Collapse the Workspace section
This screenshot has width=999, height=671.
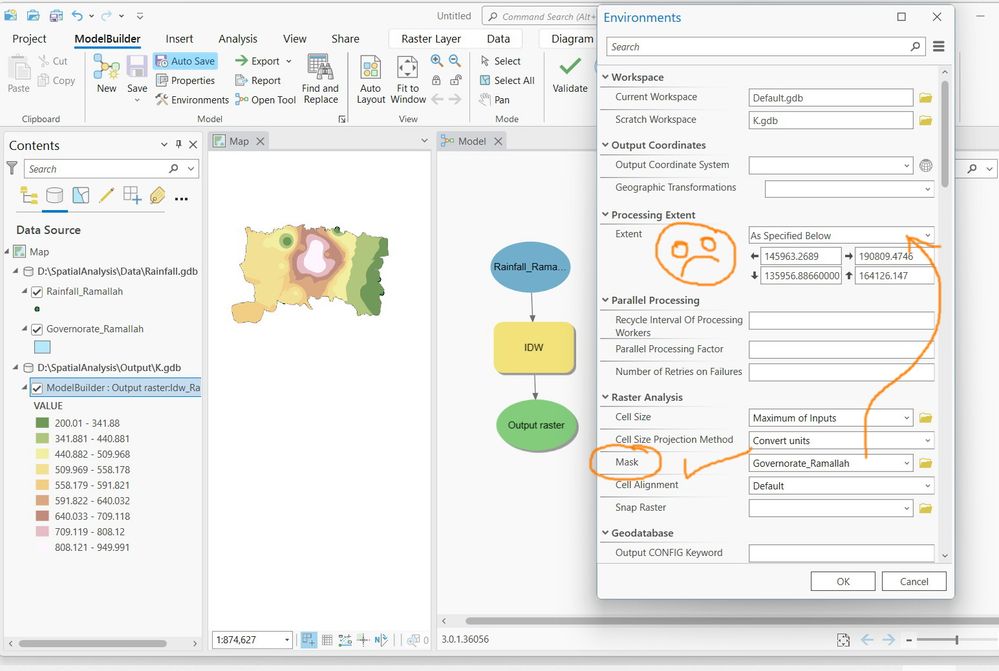tap(605, 77)
